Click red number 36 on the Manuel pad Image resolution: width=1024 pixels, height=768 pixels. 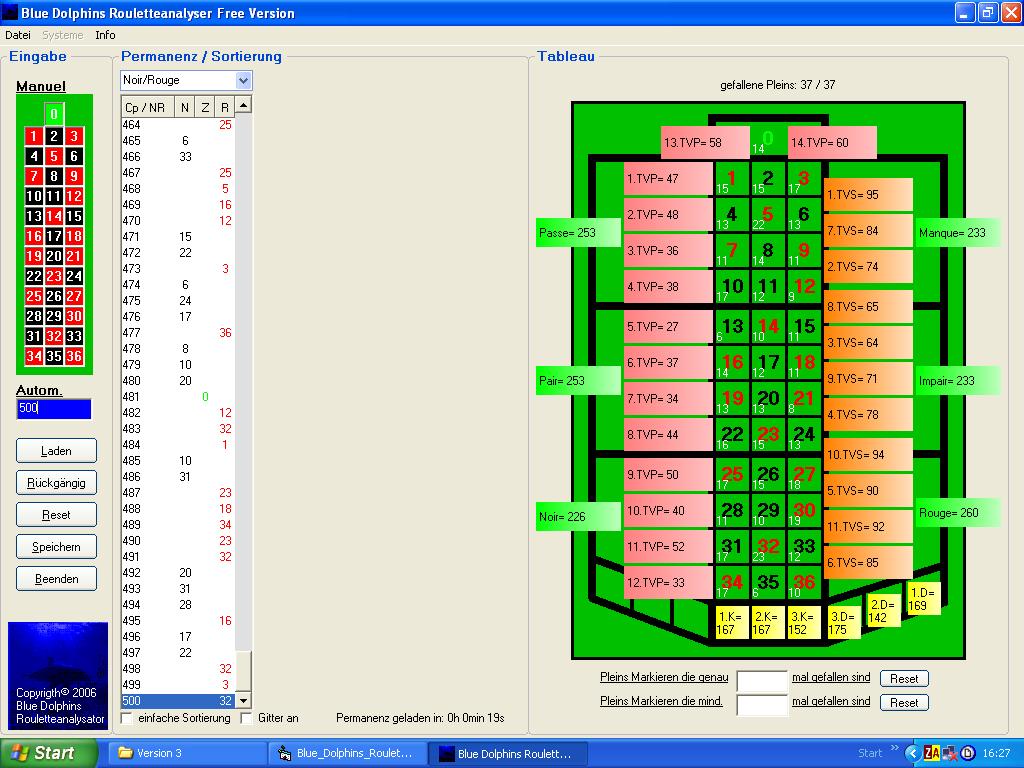point(74,356)
